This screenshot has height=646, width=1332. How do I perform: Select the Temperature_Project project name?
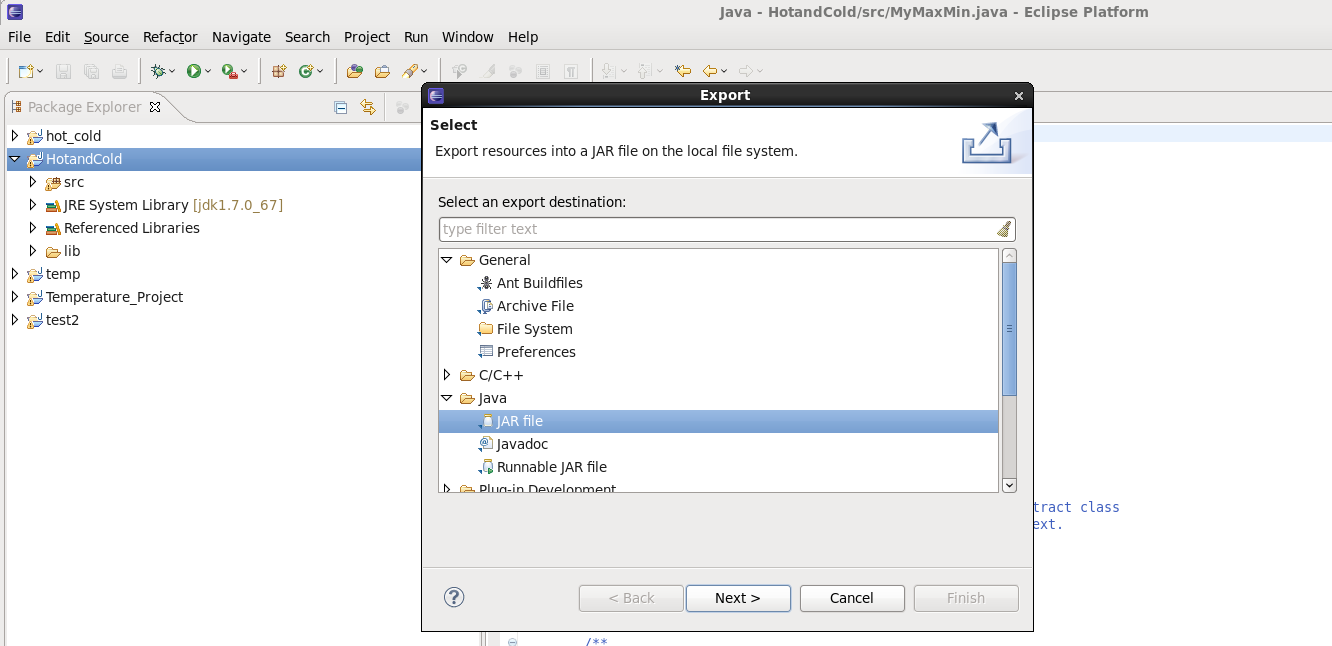pyautogui.click(x=114, y=297)
